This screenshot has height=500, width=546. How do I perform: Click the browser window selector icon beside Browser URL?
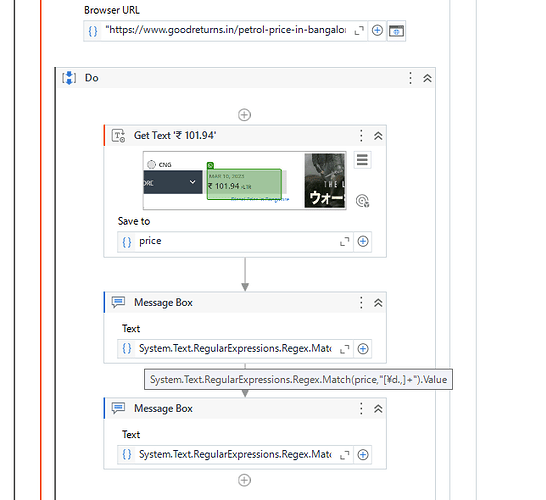pos(396,31)
